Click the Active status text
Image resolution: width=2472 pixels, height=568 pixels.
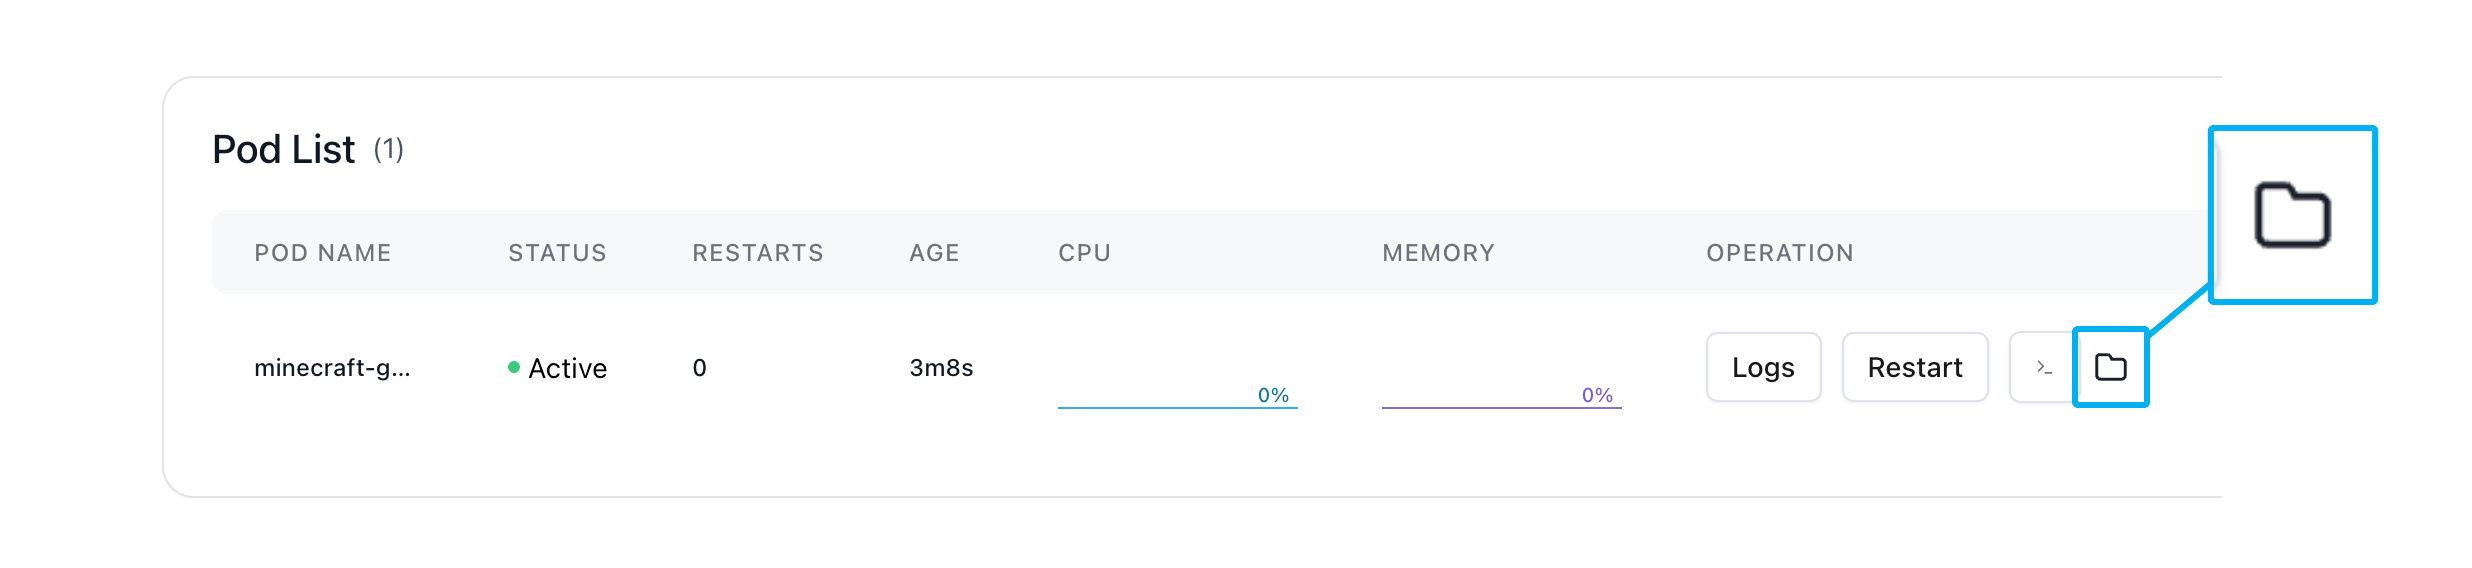coord(567,368)
